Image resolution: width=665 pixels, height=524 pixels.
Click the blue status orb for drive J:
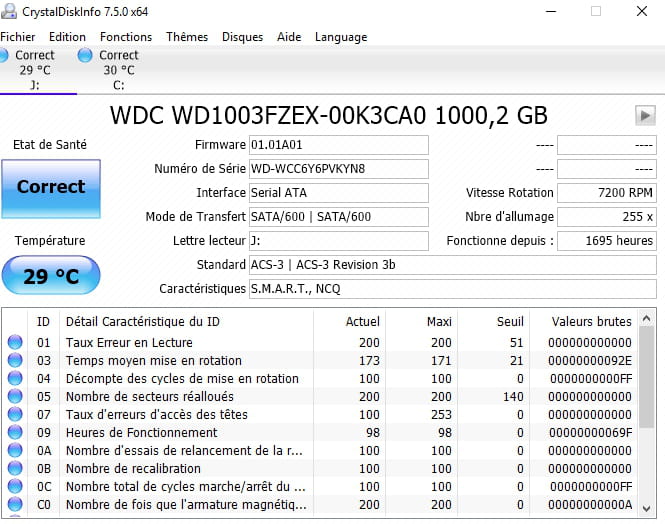pos(7,55)
